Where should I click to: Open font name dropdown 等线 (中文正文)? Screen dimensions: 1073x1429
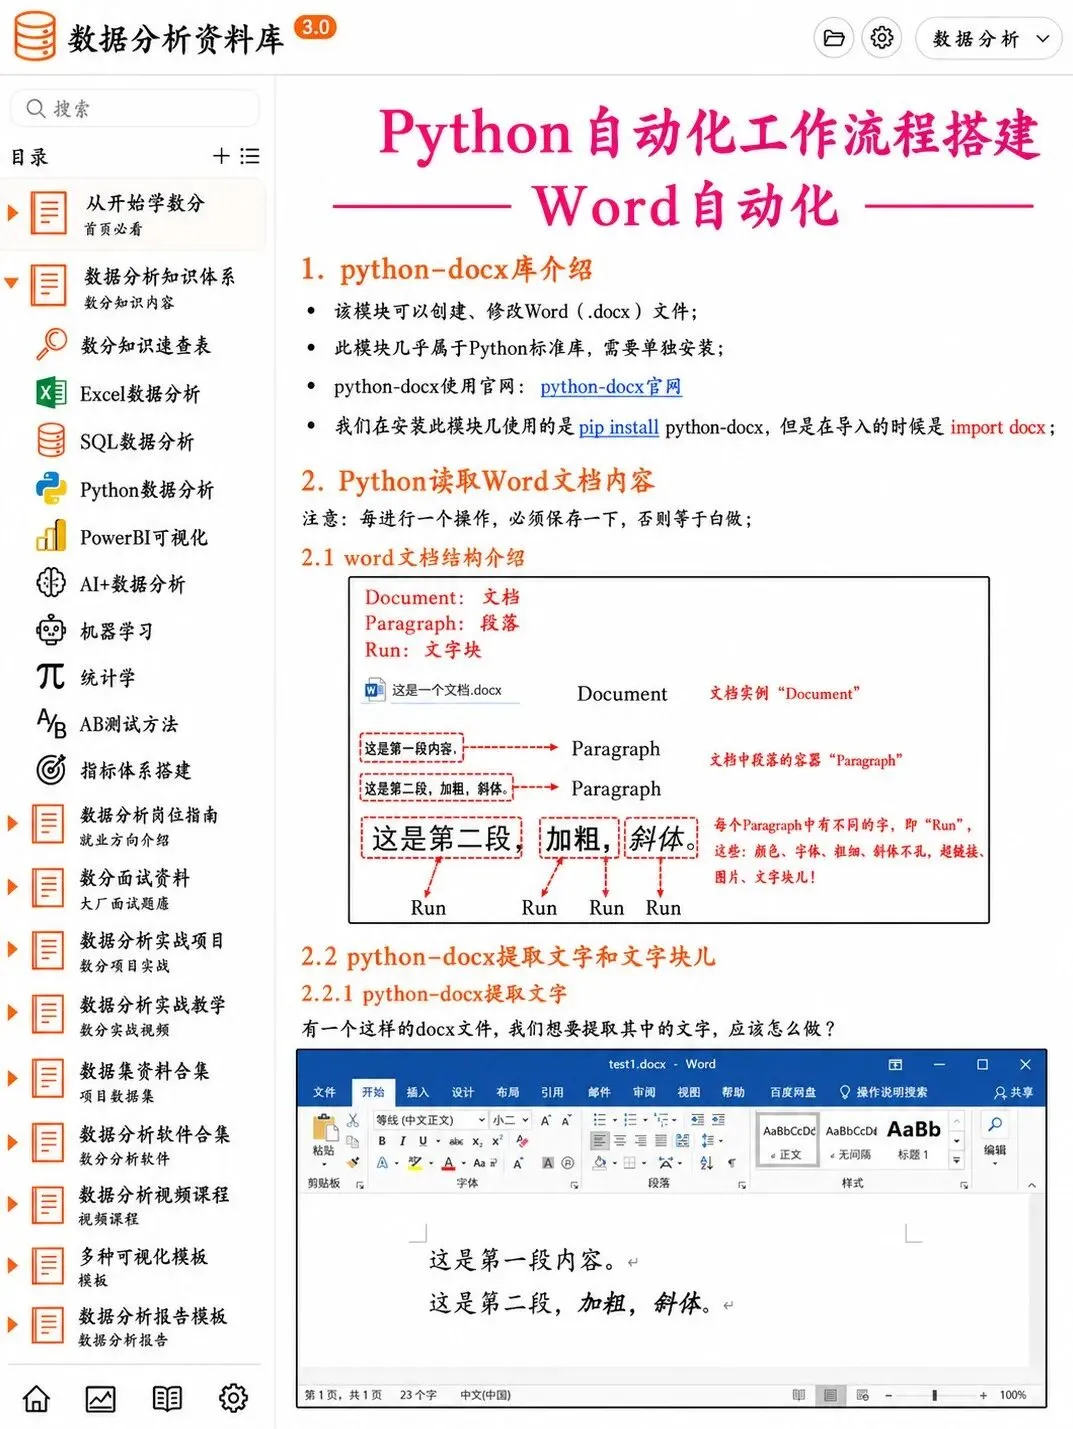[430, 1120]
